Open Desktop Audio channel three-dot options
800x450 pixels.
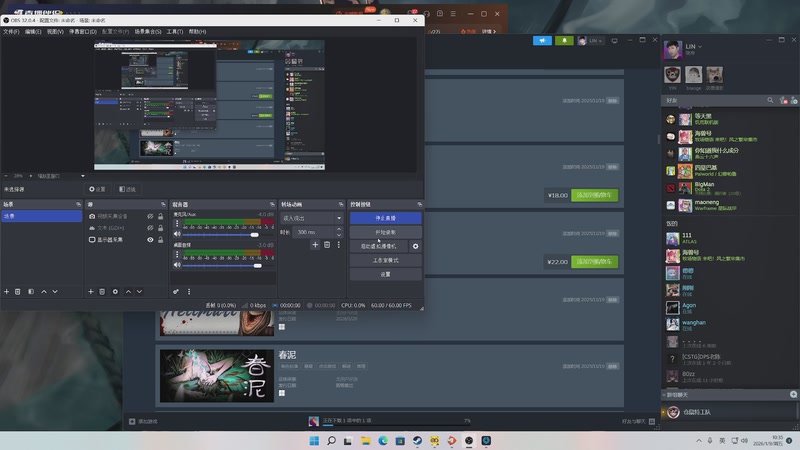pyautogui.click(x=177, y=254)
